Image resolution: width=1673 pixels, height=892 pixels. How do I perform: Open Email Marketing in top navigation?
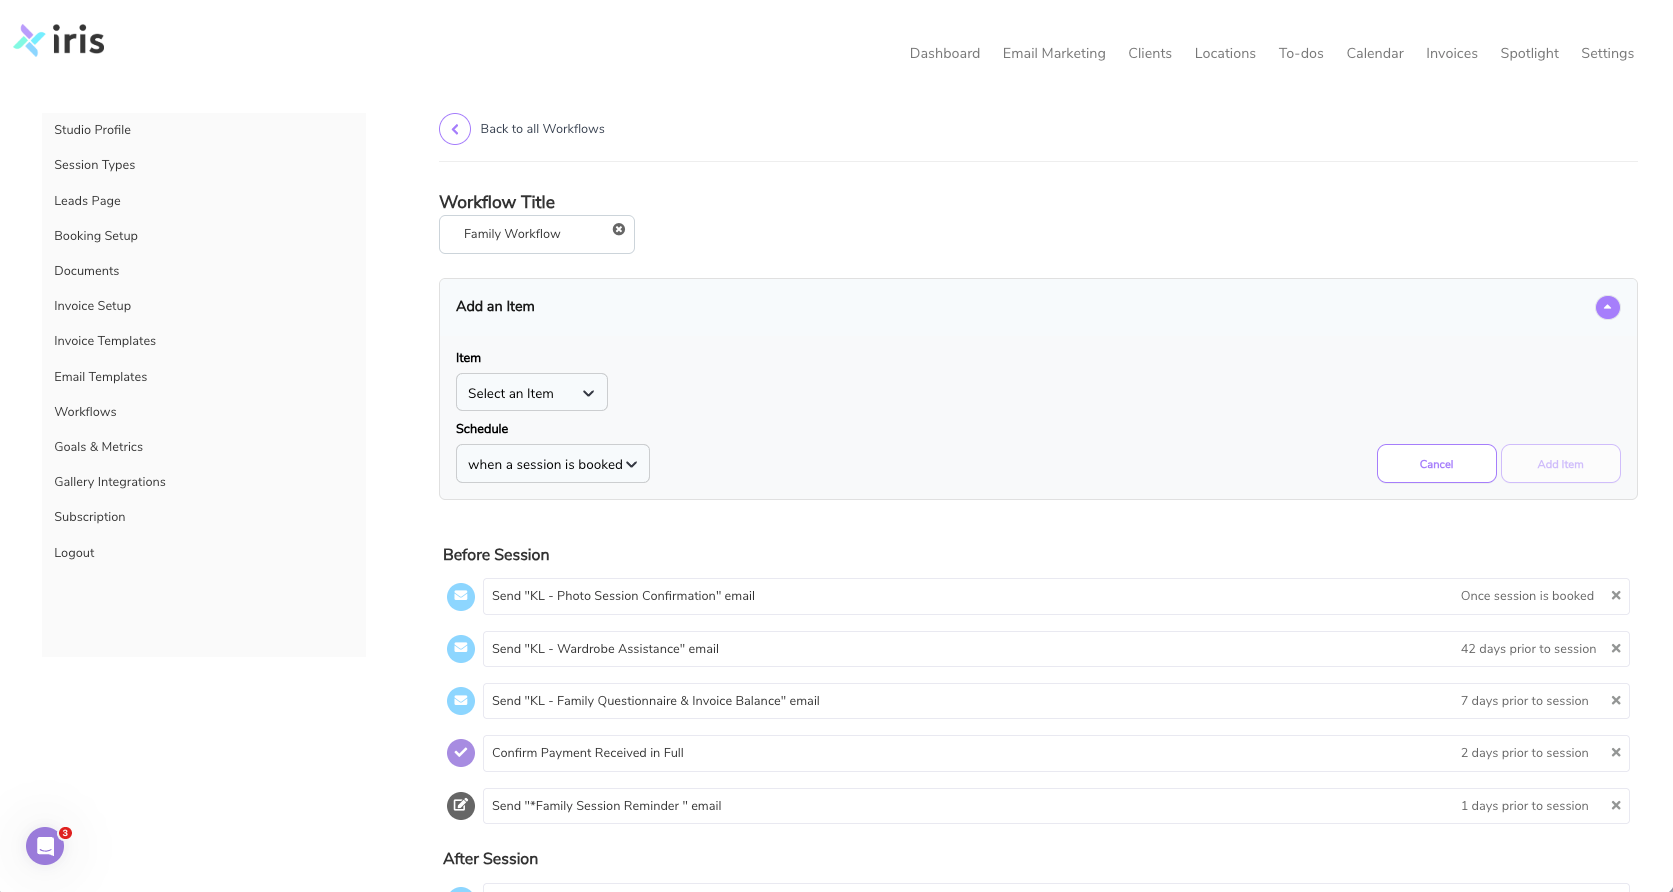(x=1054, y=54)
